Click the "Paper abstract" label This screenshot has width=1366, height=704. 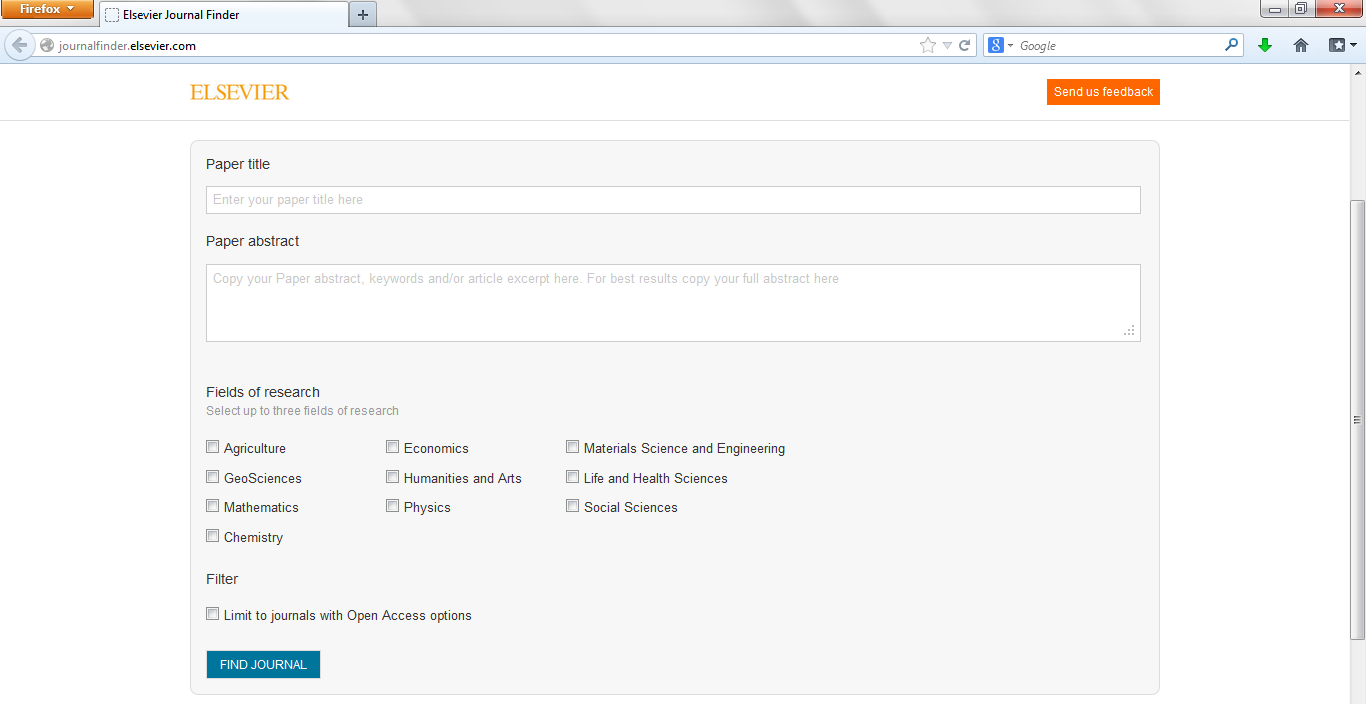point(253,241)
